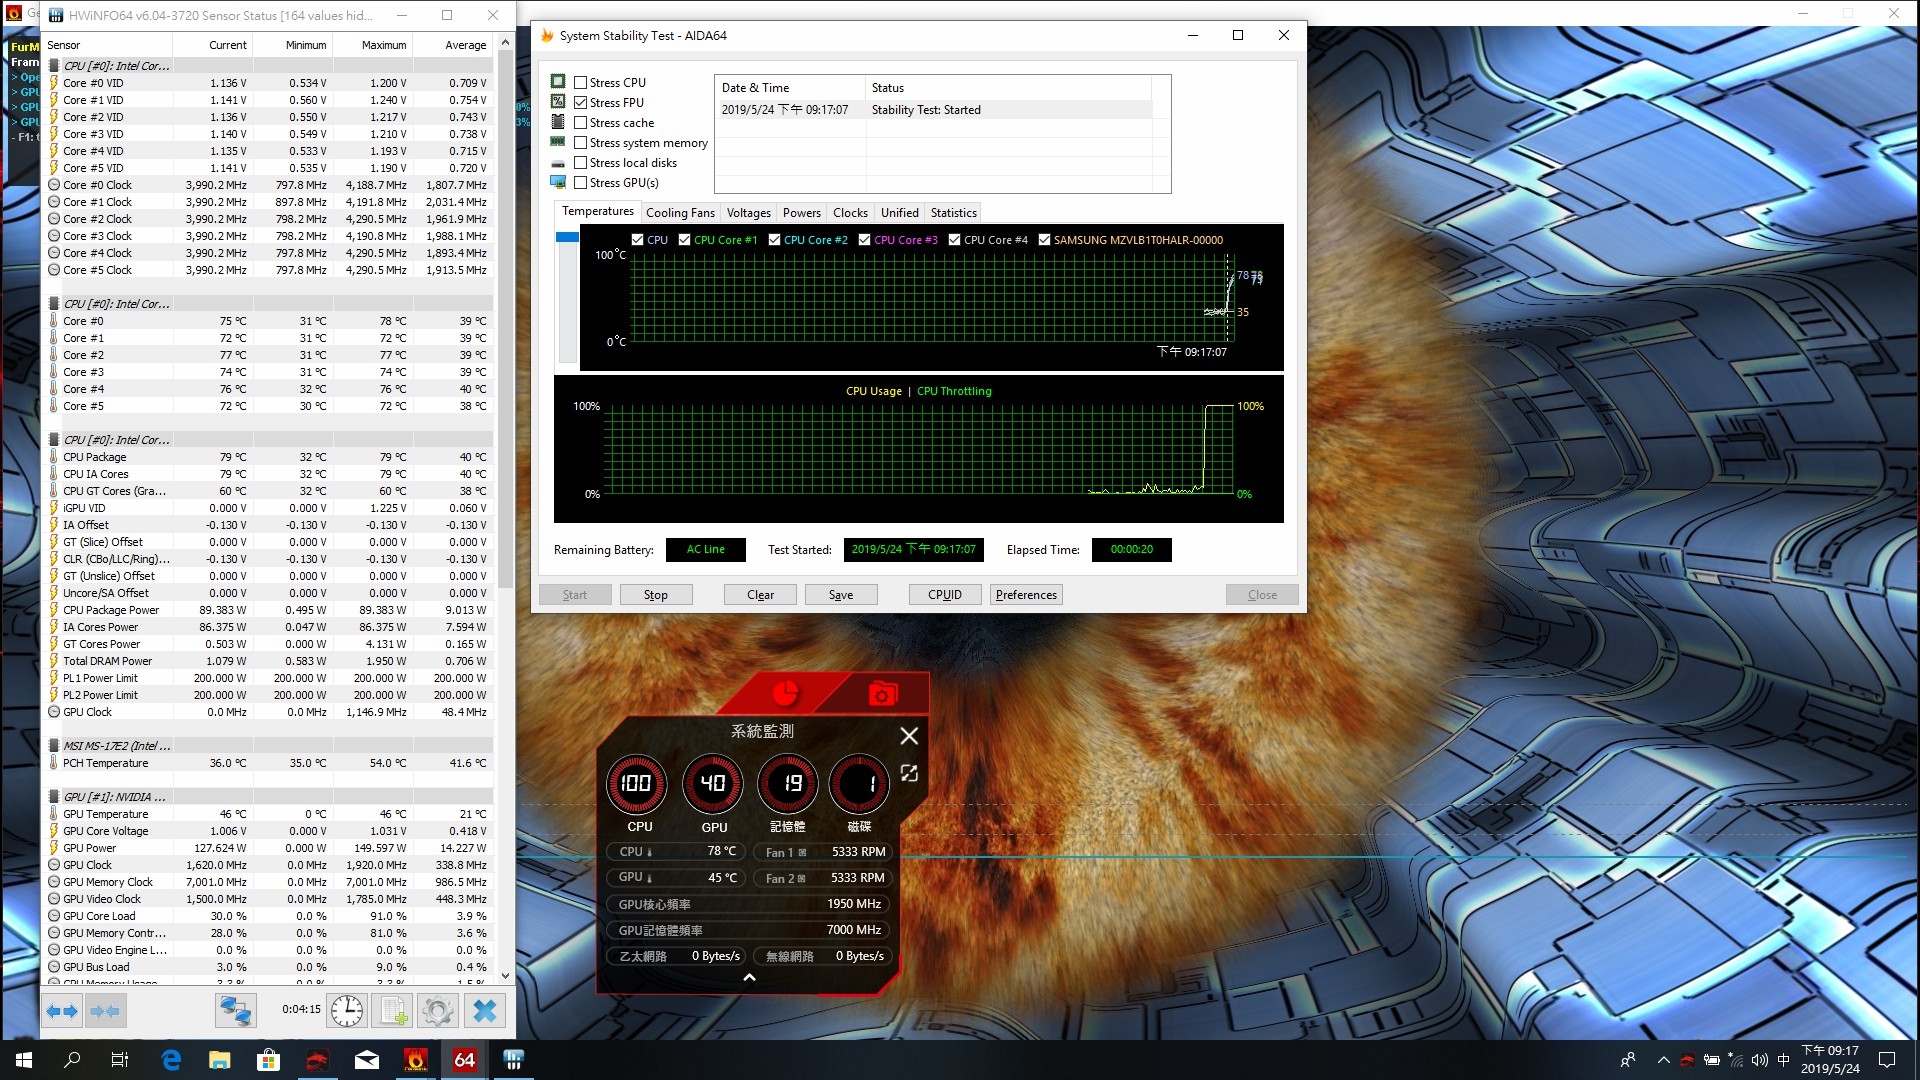This screenshot has width=1920, height=1080.
Task: Open the Statistics tab
Action: click(x=953, y=212)
